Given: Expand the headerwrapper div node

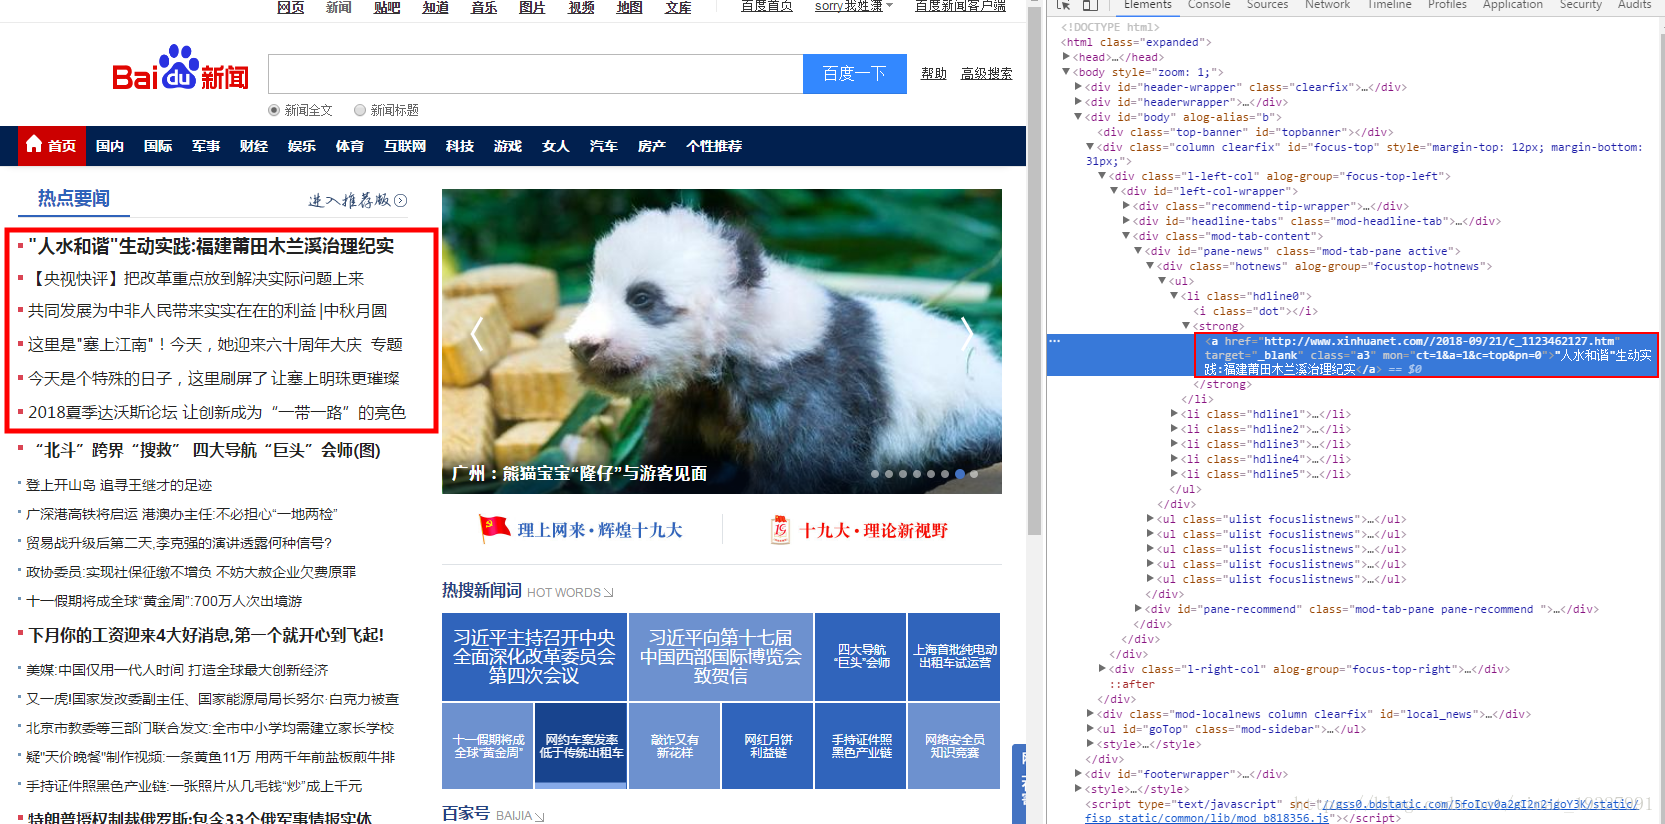Looking at the screenshot, I should point(1078,102).
